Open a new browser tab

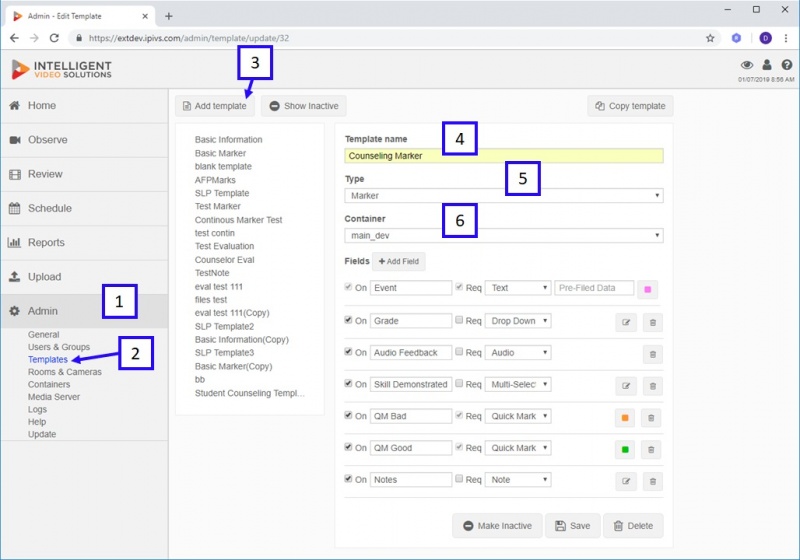[169, 16]
